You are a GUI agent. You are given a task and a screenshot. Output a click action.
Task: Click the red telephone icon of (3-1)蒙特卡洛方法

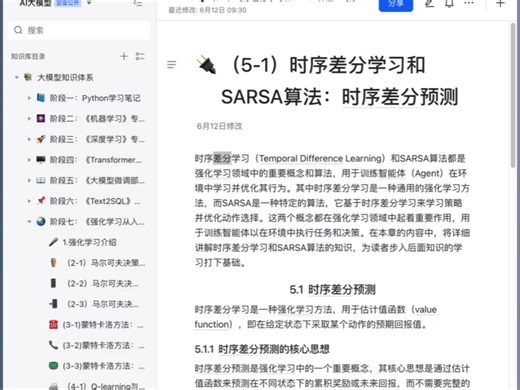[x=53, y=325]
